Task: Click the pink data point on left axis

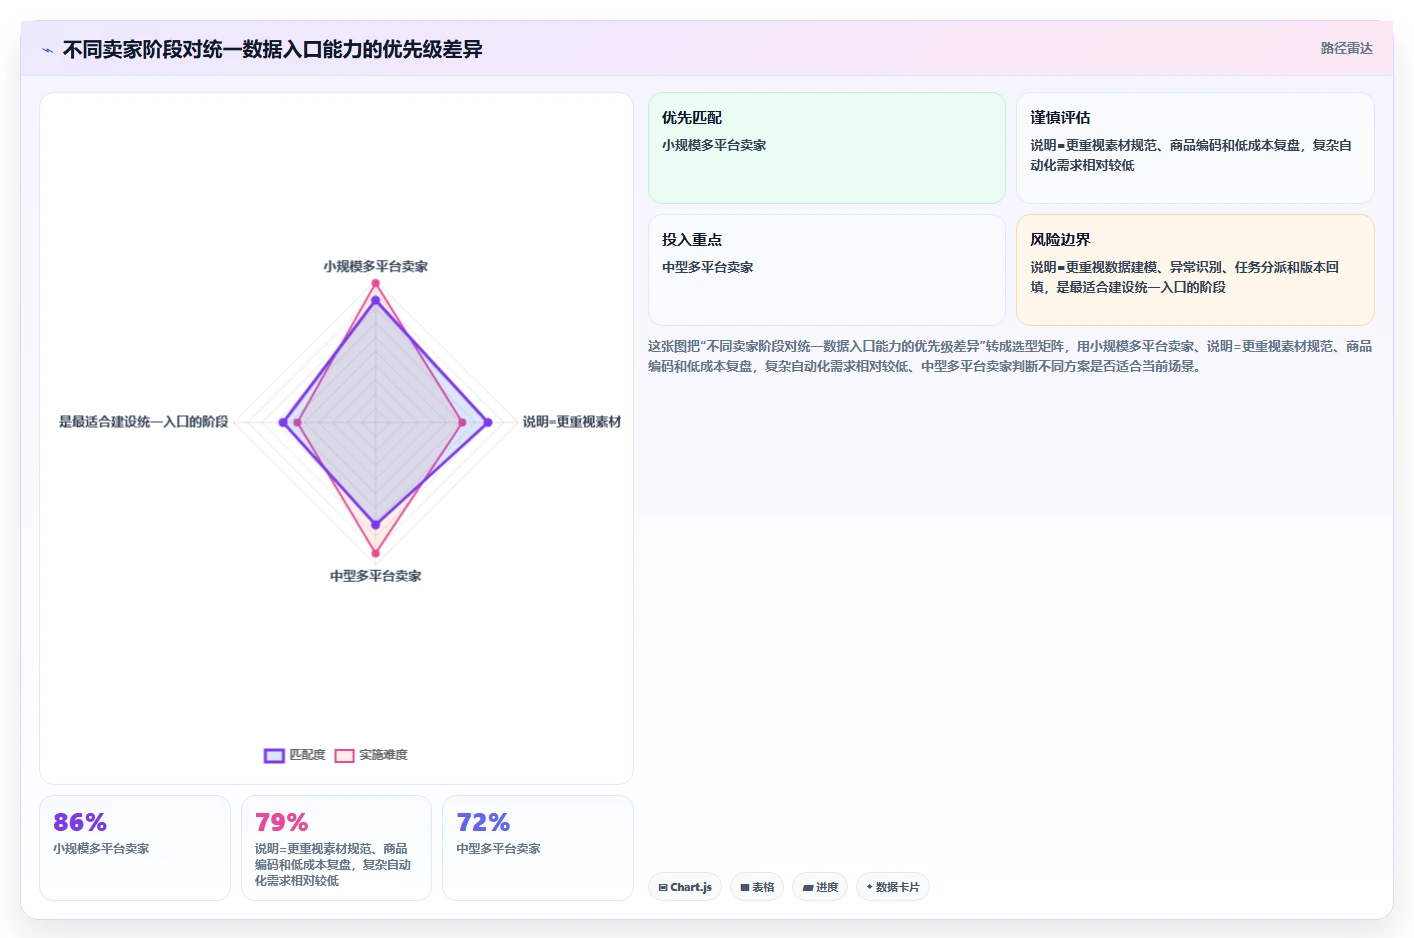Action: click(x=297, y=423)
